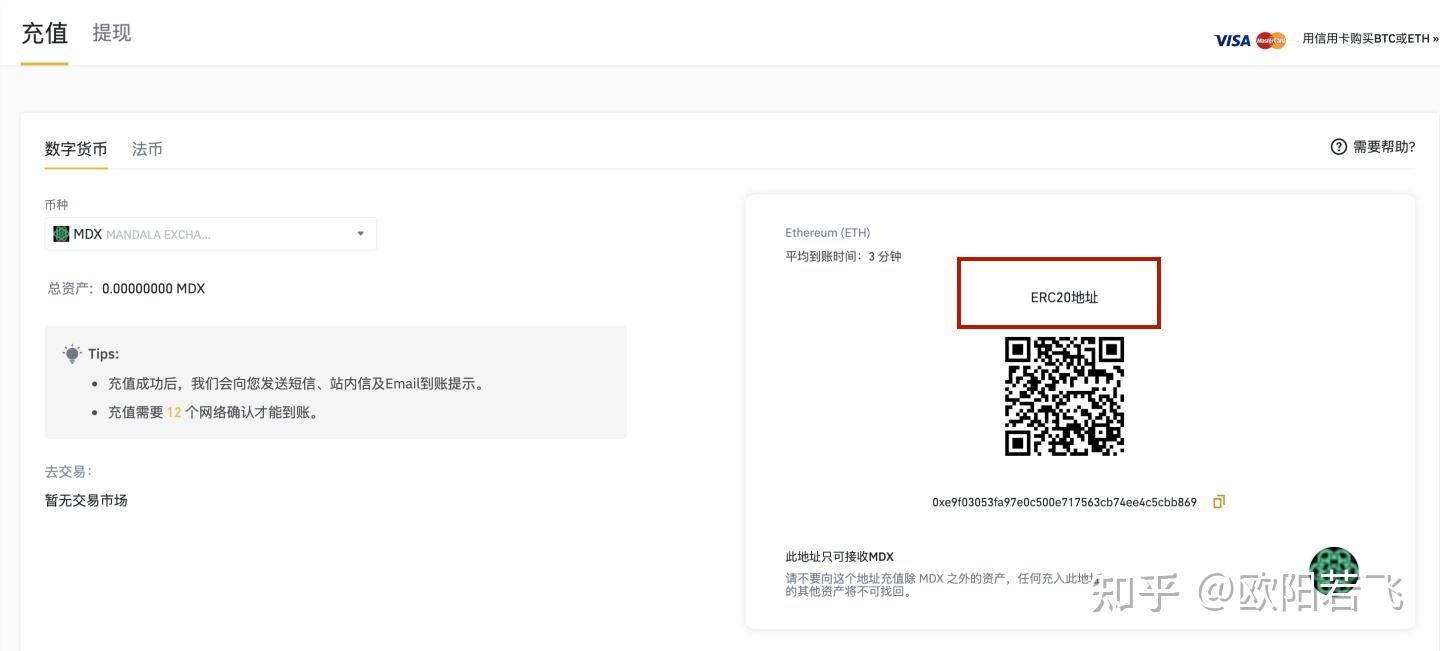Click the lightbulb icon in the Tips box
The width and height of the screenshot is (1440, 651).
tap(71, 354)
